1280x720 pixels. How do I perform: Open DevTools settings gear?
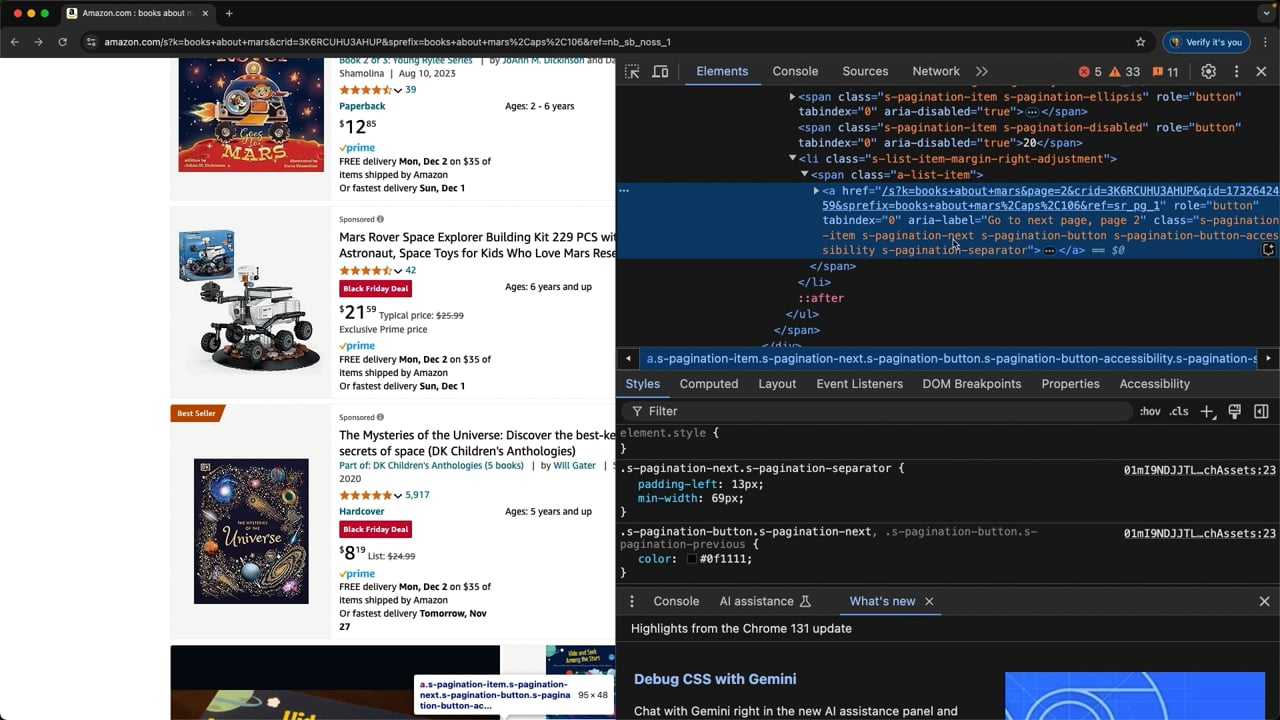[x=1208, y=72]
